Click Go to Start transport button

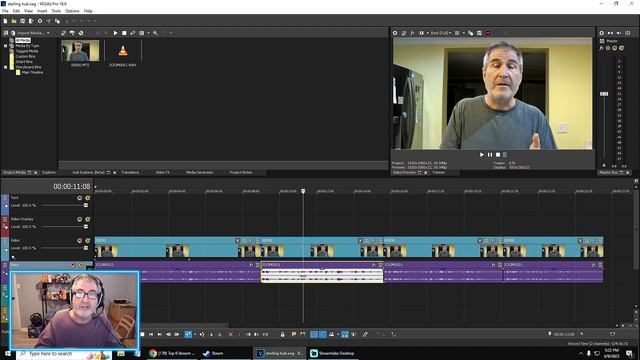coord(151,334)
